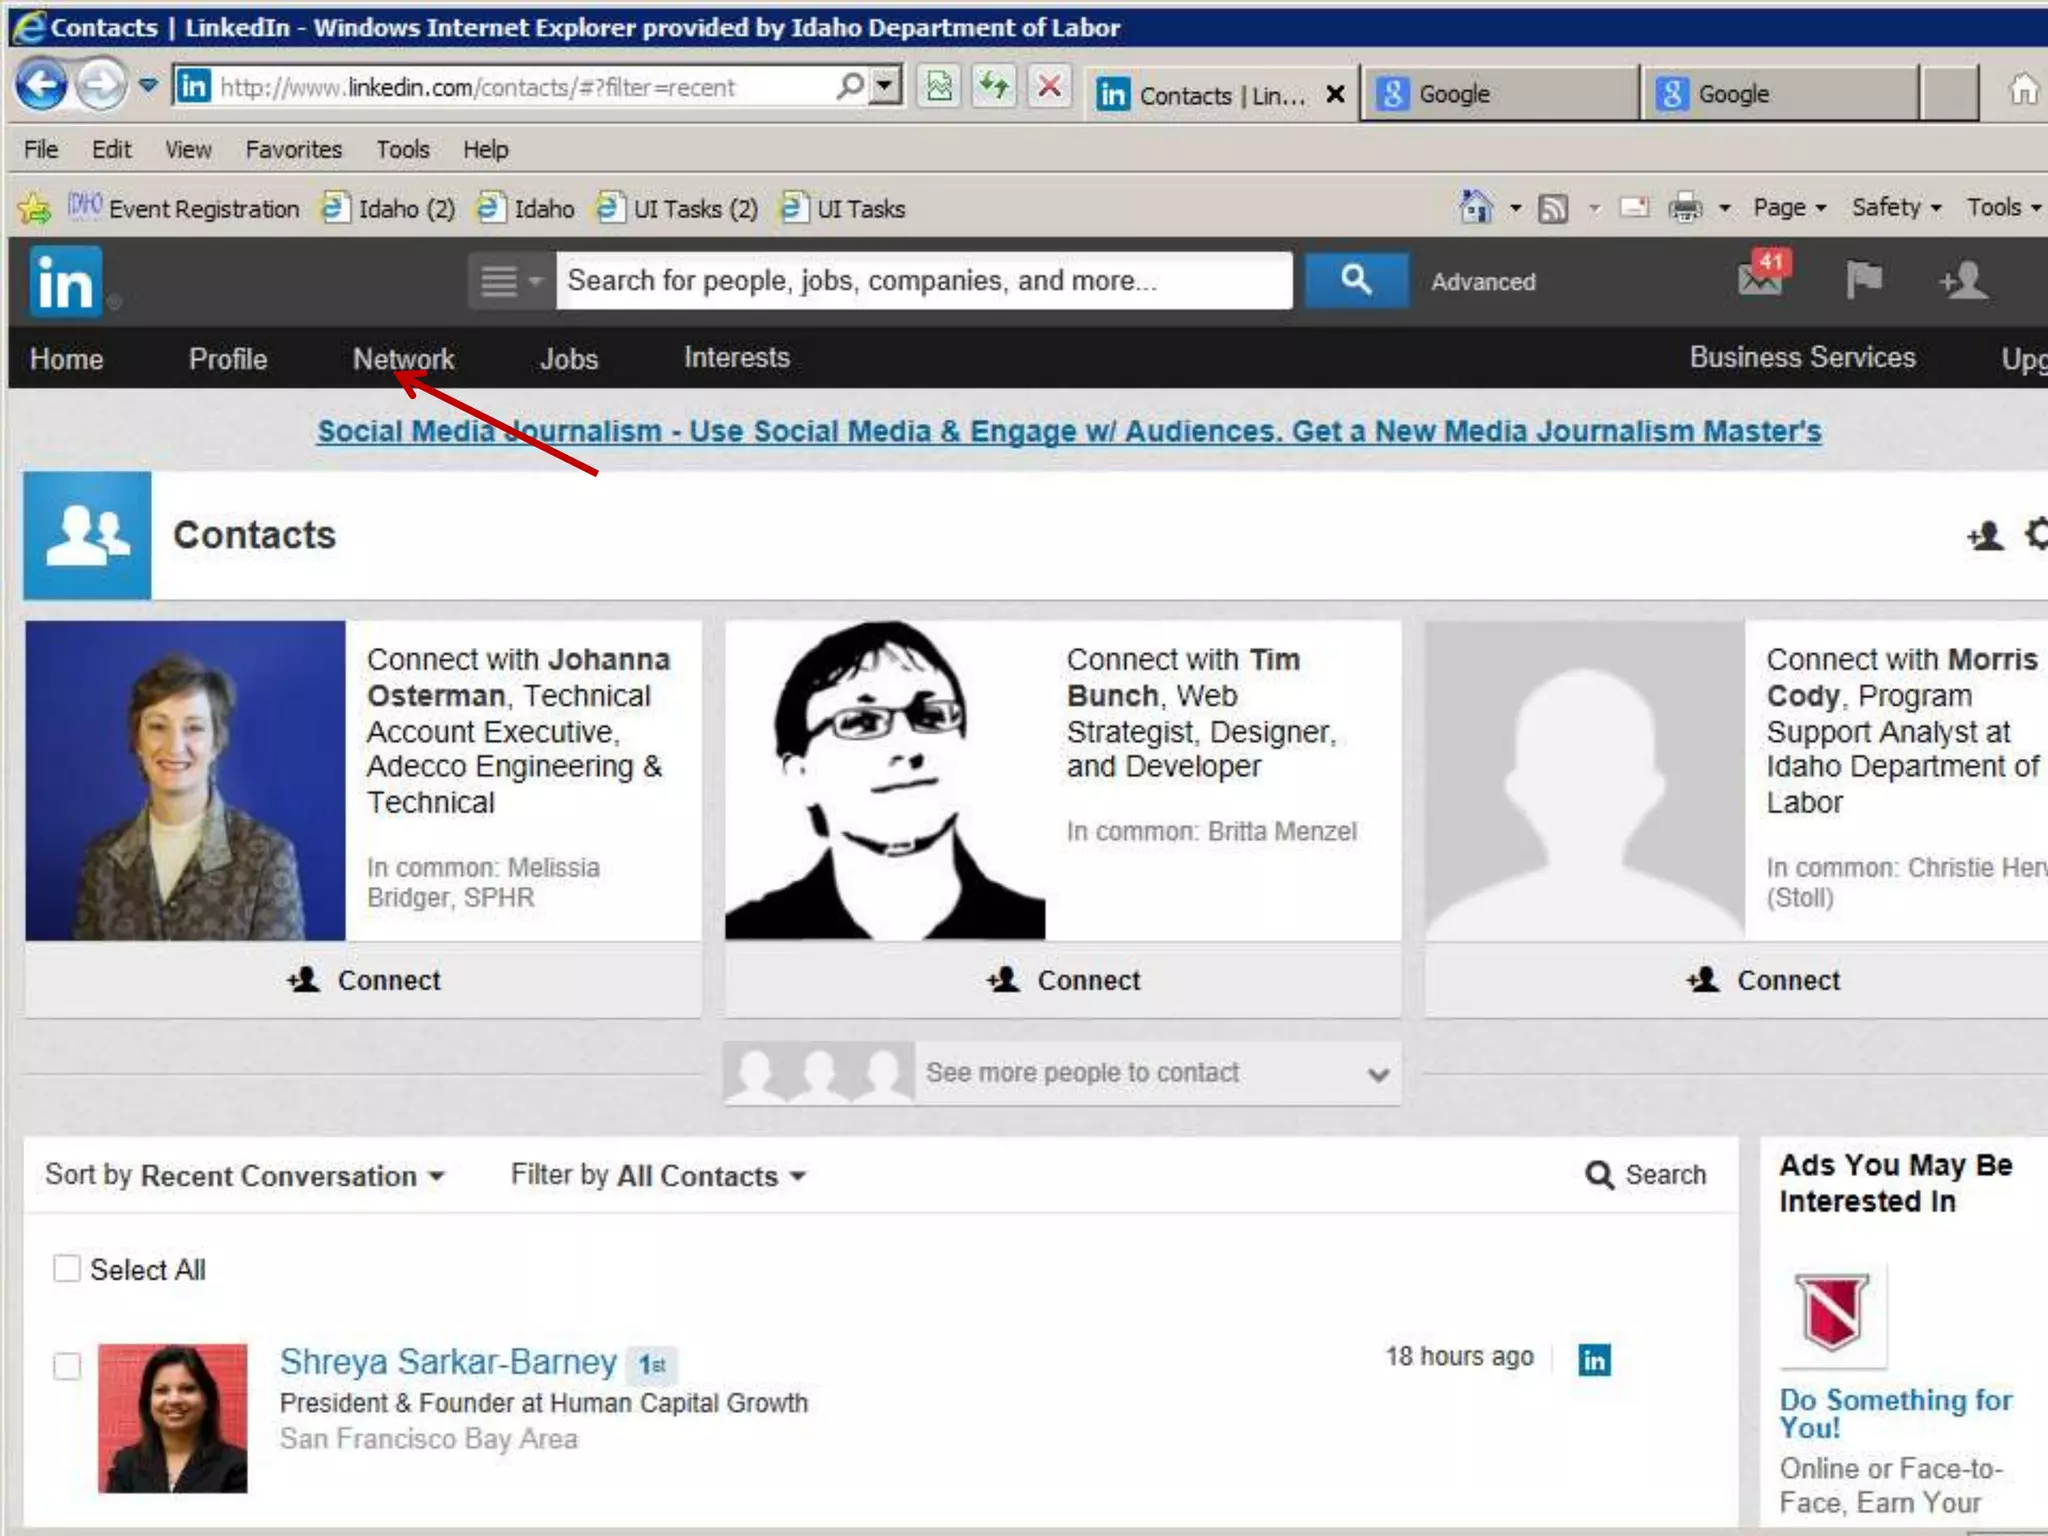Click the LinkedIn logo in header
Image resolution: width=2048 pixels, height=1536 pixels.
click(x=66, y=282)
